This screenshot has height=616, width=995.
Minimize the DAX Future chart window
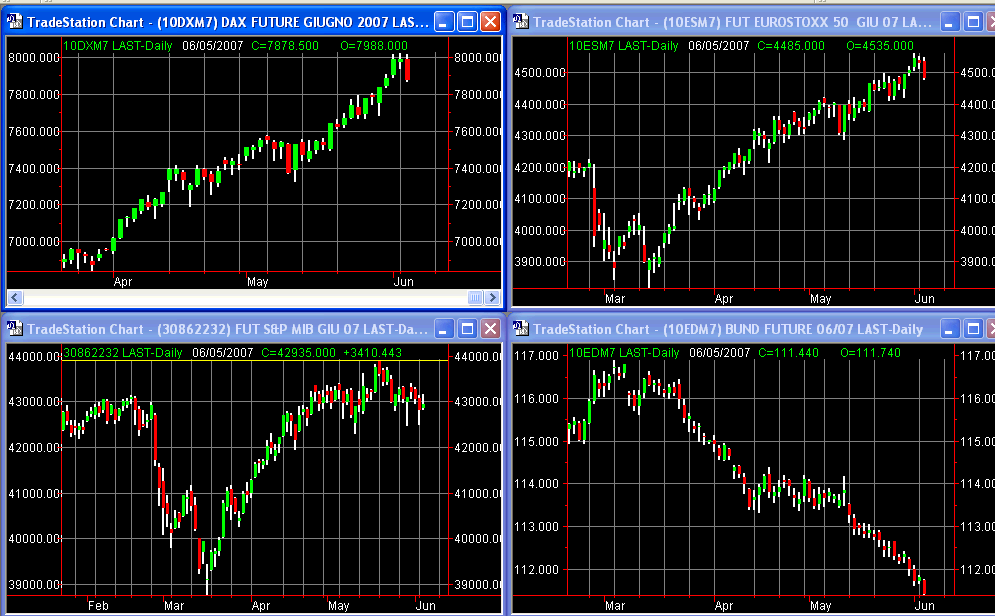pos(444,21)
